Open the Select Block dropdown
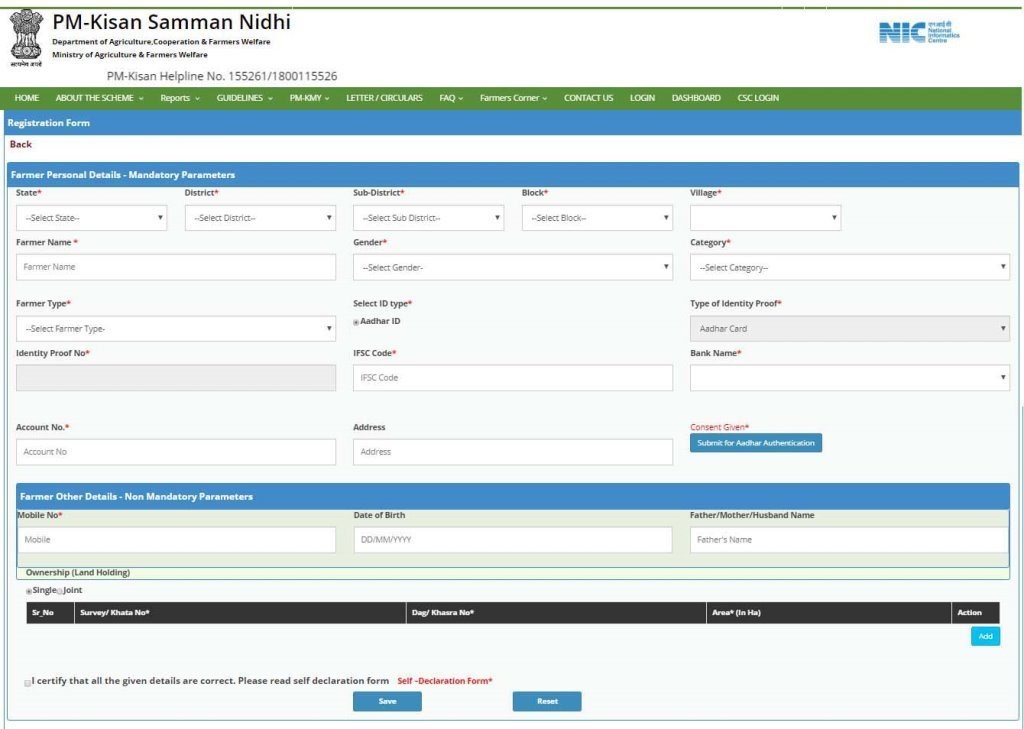This screenshot has height=729, width=1024. coord(597,218)
